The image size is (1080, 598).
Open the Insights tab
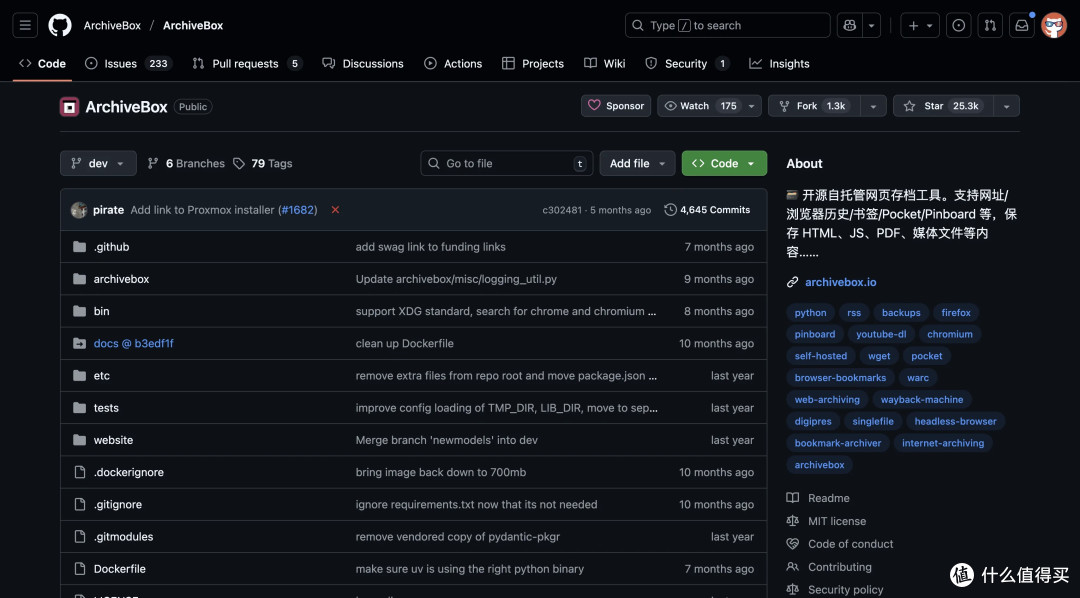[779, 63]
